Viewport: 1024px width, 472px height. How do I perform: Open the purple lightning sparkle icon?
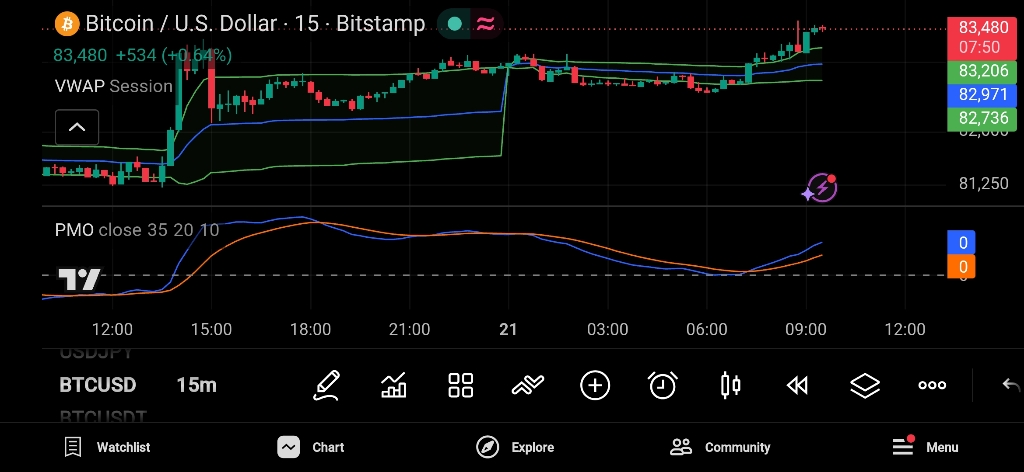(820, 188)
